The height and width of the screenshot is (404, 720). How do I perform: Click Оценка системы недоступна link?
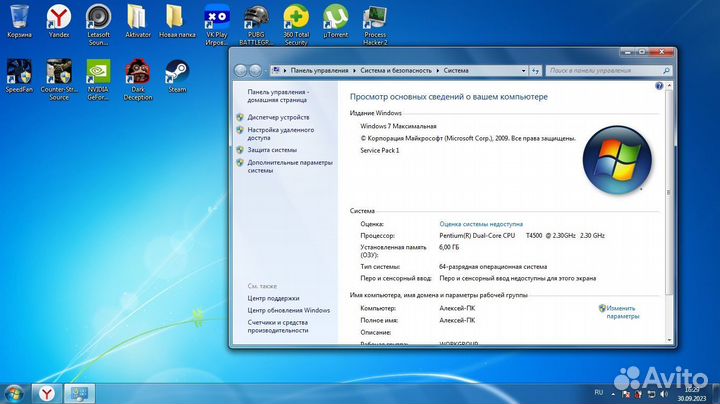coord(481,224)
